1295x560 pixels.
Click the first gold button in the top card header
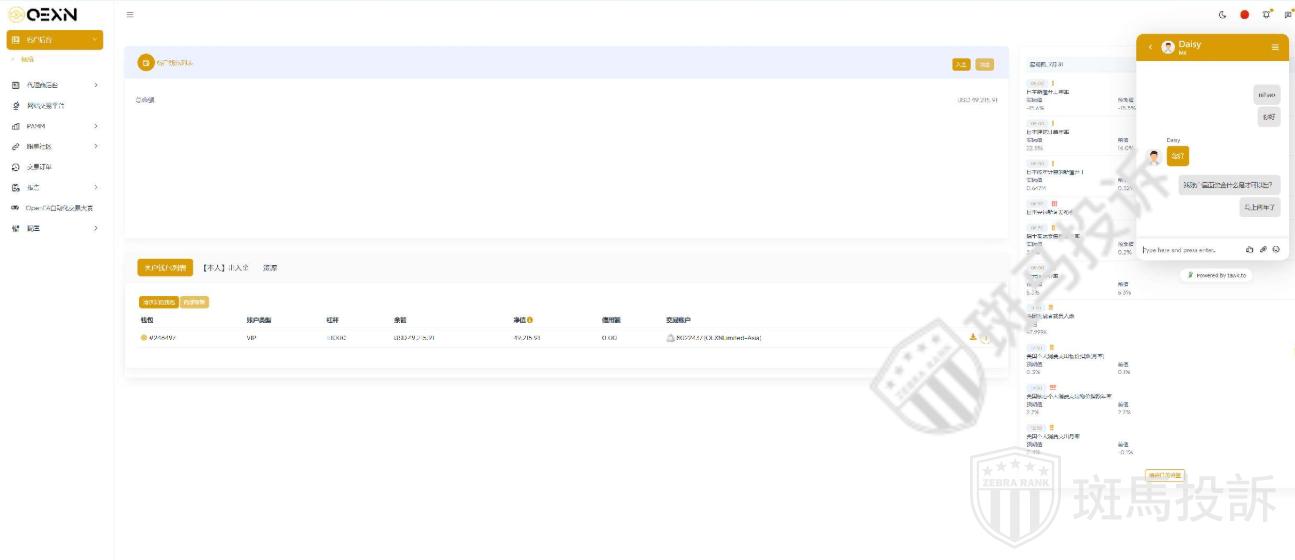[x=961, y=64]
